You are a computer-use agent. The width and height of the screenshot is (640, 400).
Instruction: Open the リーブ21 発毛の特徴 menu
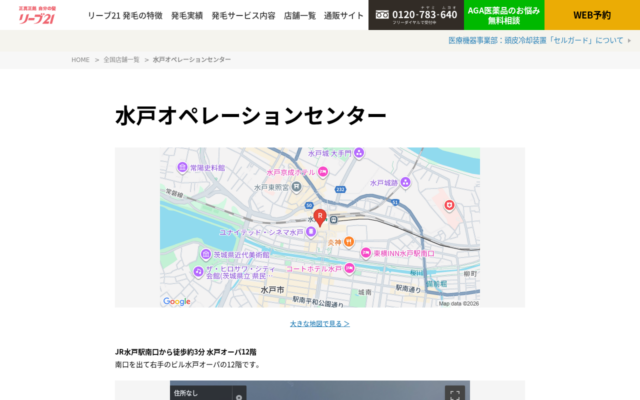click(x=124, y=15)
